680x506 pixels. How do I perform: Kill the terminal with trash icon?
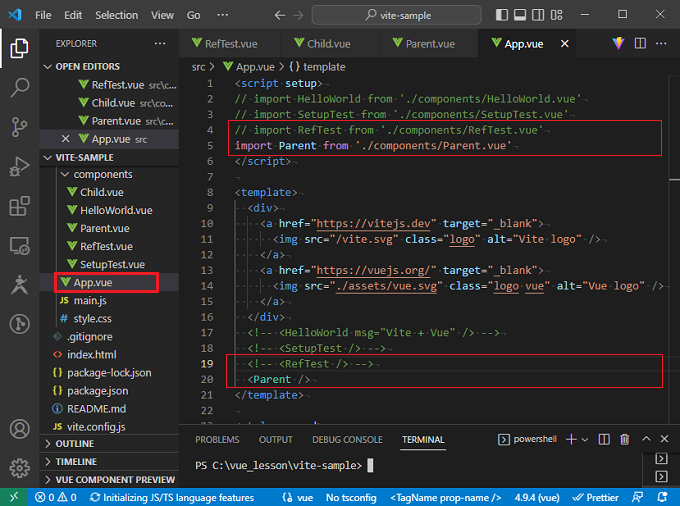coord(624,439)
